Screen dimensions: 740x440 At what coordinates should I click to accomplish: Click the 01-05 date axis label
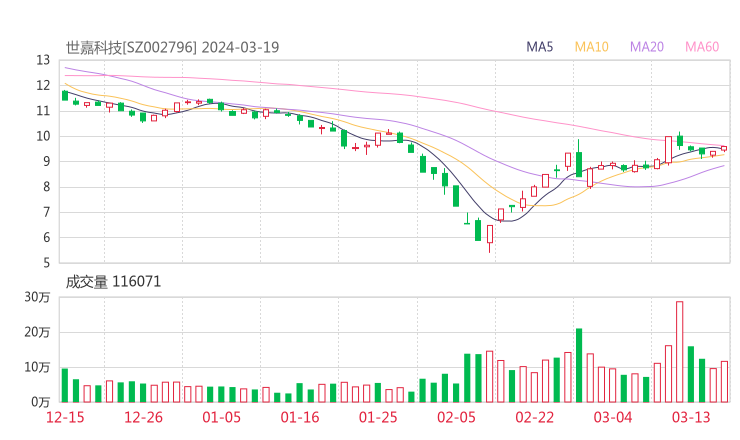[x=221, y=417]
